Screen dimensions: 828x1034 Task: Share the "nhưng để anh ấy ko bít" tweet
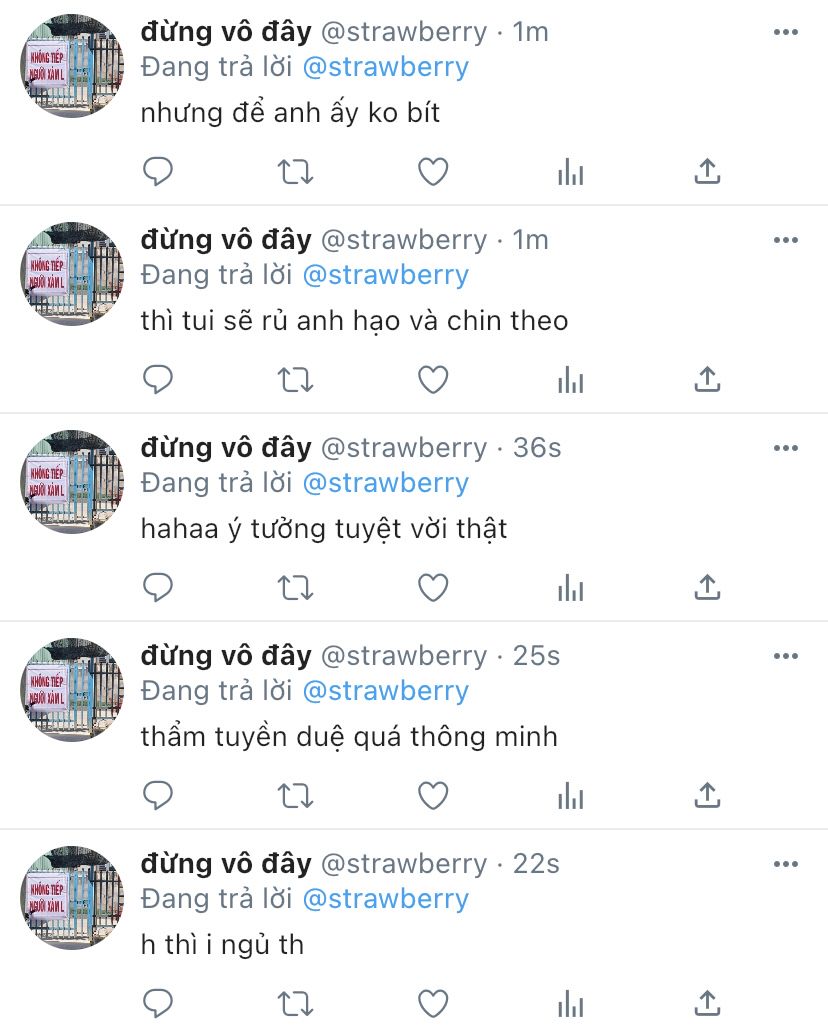tap(707, 171)
